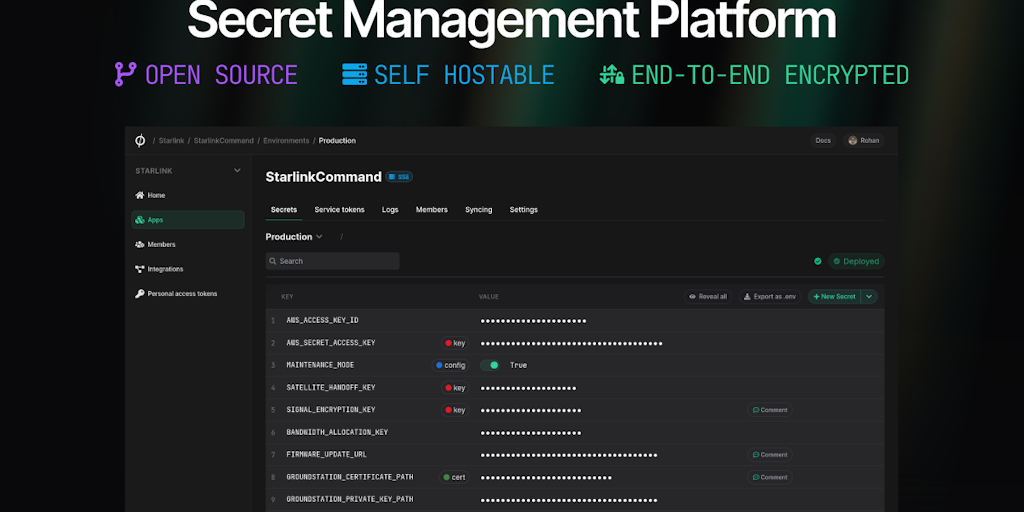Click the SSE badge beside StarlinkCommand
This screenshot has width=1024, height=512.
click(x=400, y=177)
